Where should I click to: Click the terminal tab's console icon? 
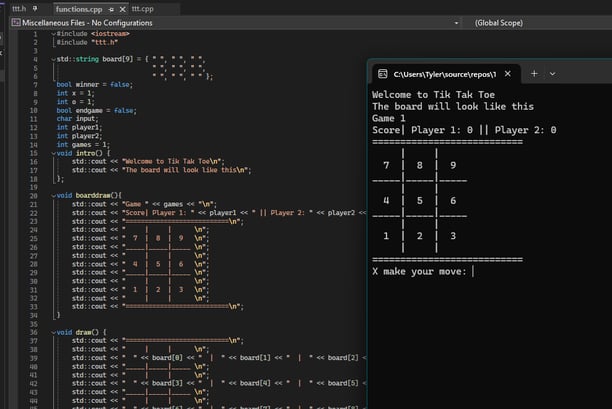click(382, 74)
